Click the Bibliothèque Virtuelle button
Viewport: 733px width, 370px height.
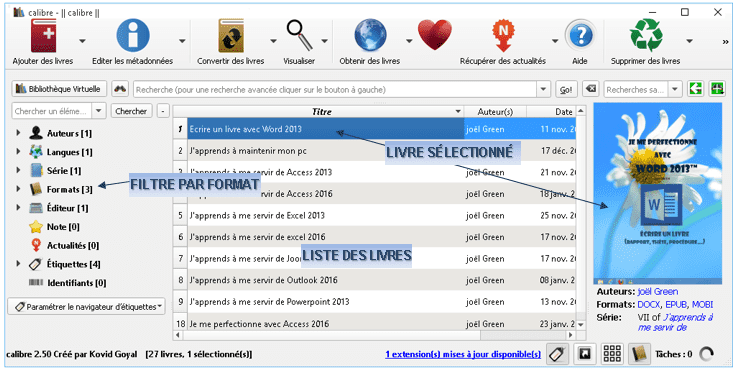[x=59, y=89]
